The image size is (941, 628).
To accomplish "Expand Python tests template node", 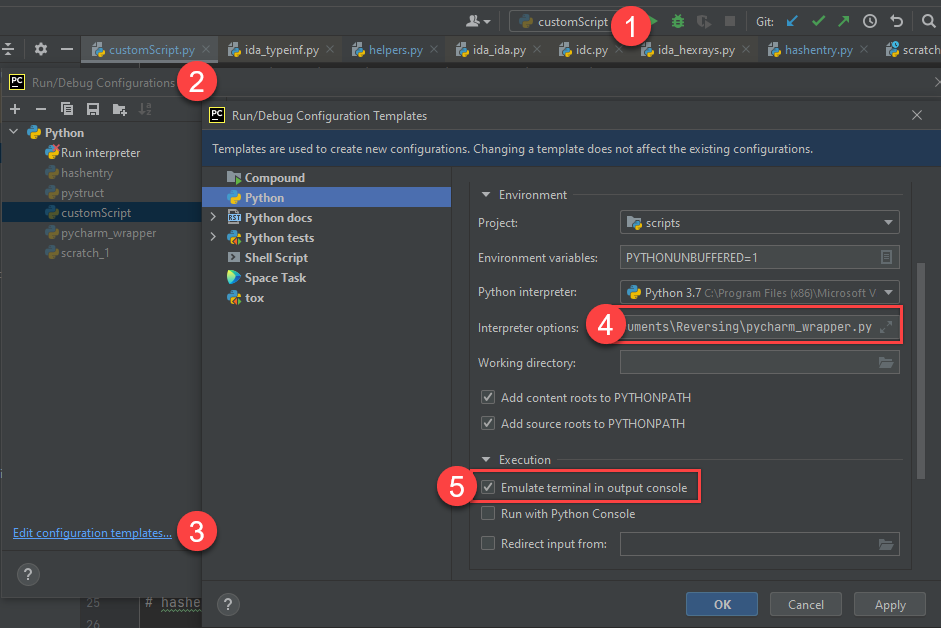I will click(x=213, y=237).
